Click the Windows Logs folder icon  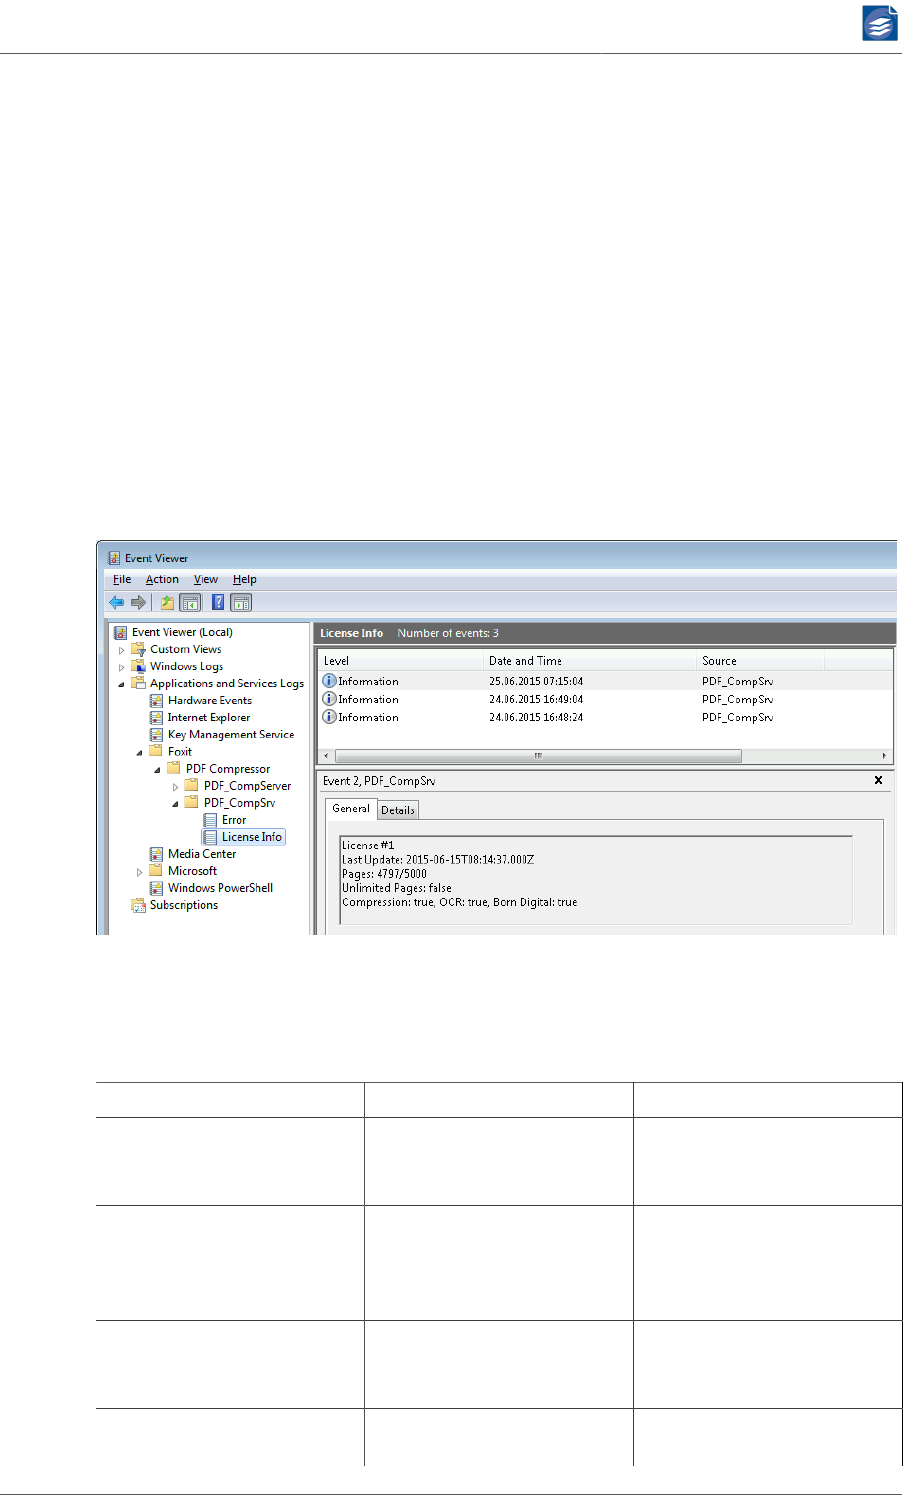tap(139, 666)
